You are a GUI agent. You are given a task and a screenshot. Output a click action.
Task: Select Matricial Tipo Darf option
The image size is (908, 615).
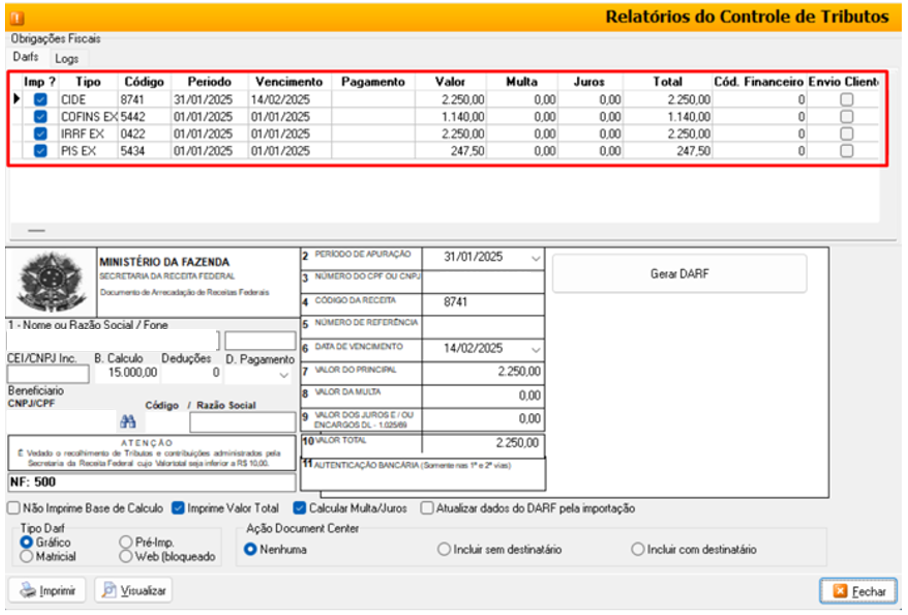pos(26,557)
